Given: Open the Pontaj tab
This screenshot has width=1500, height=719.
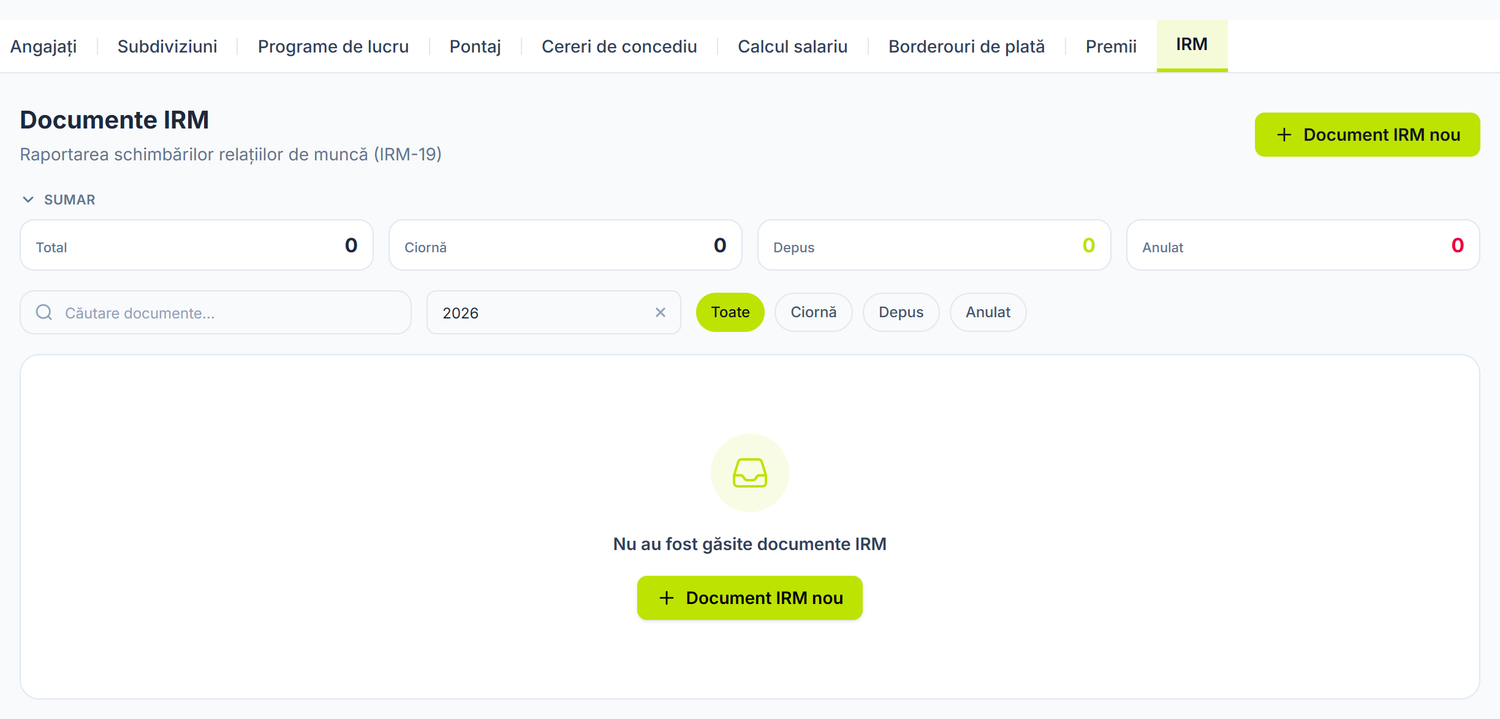Looking at the screenshot, I should [x=475, y=46].
